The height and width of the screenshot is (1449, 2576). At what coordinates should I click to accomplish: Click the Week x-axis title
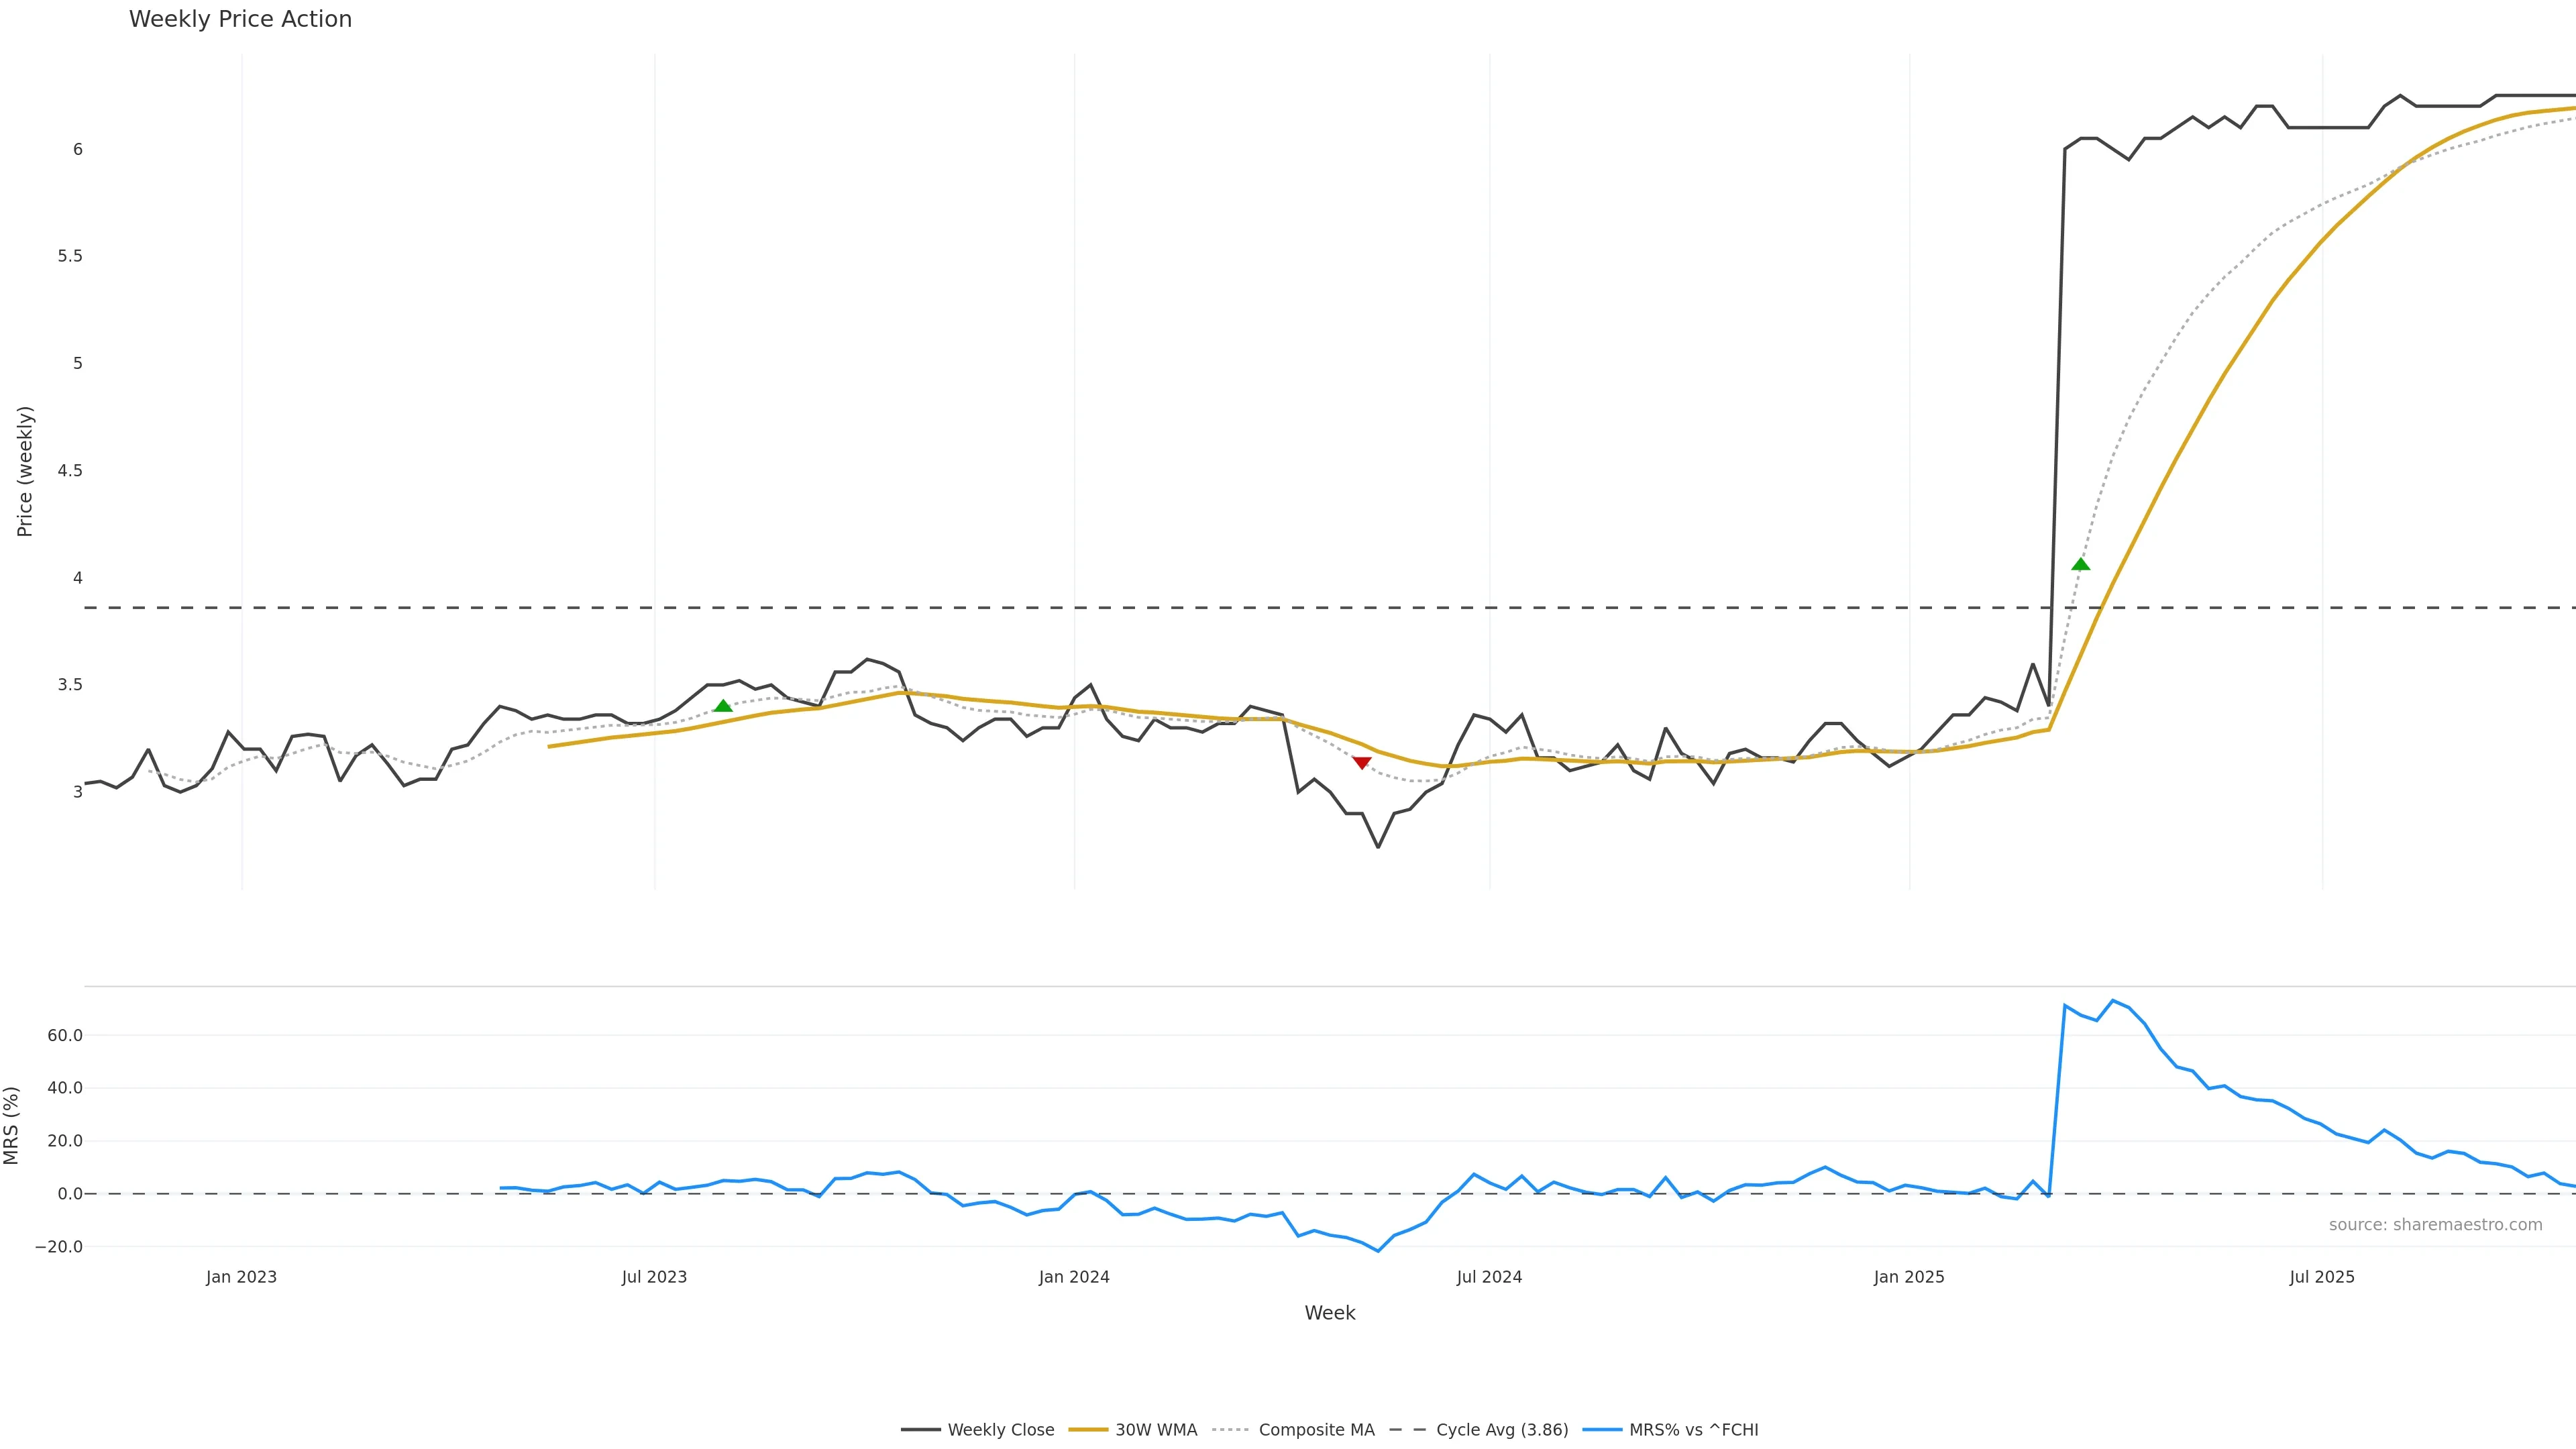1329,1313
